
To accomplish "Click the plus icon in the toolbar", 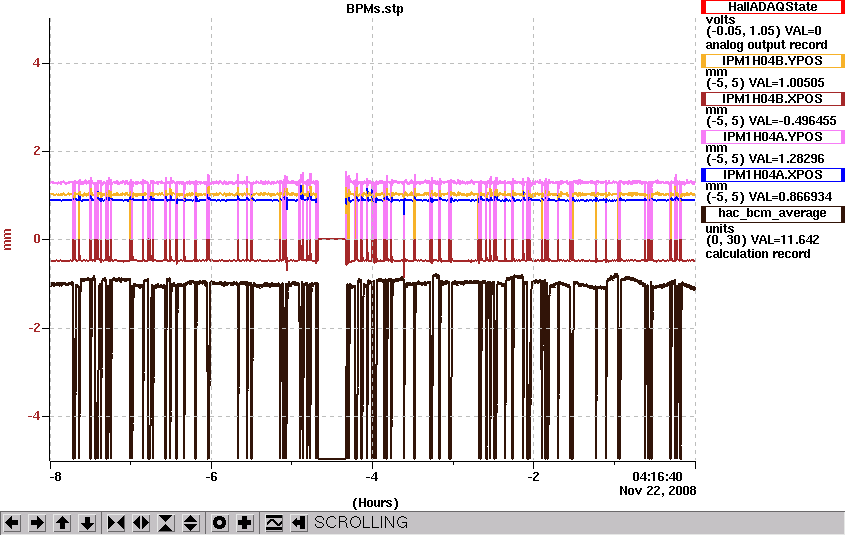I will point(245,523).
